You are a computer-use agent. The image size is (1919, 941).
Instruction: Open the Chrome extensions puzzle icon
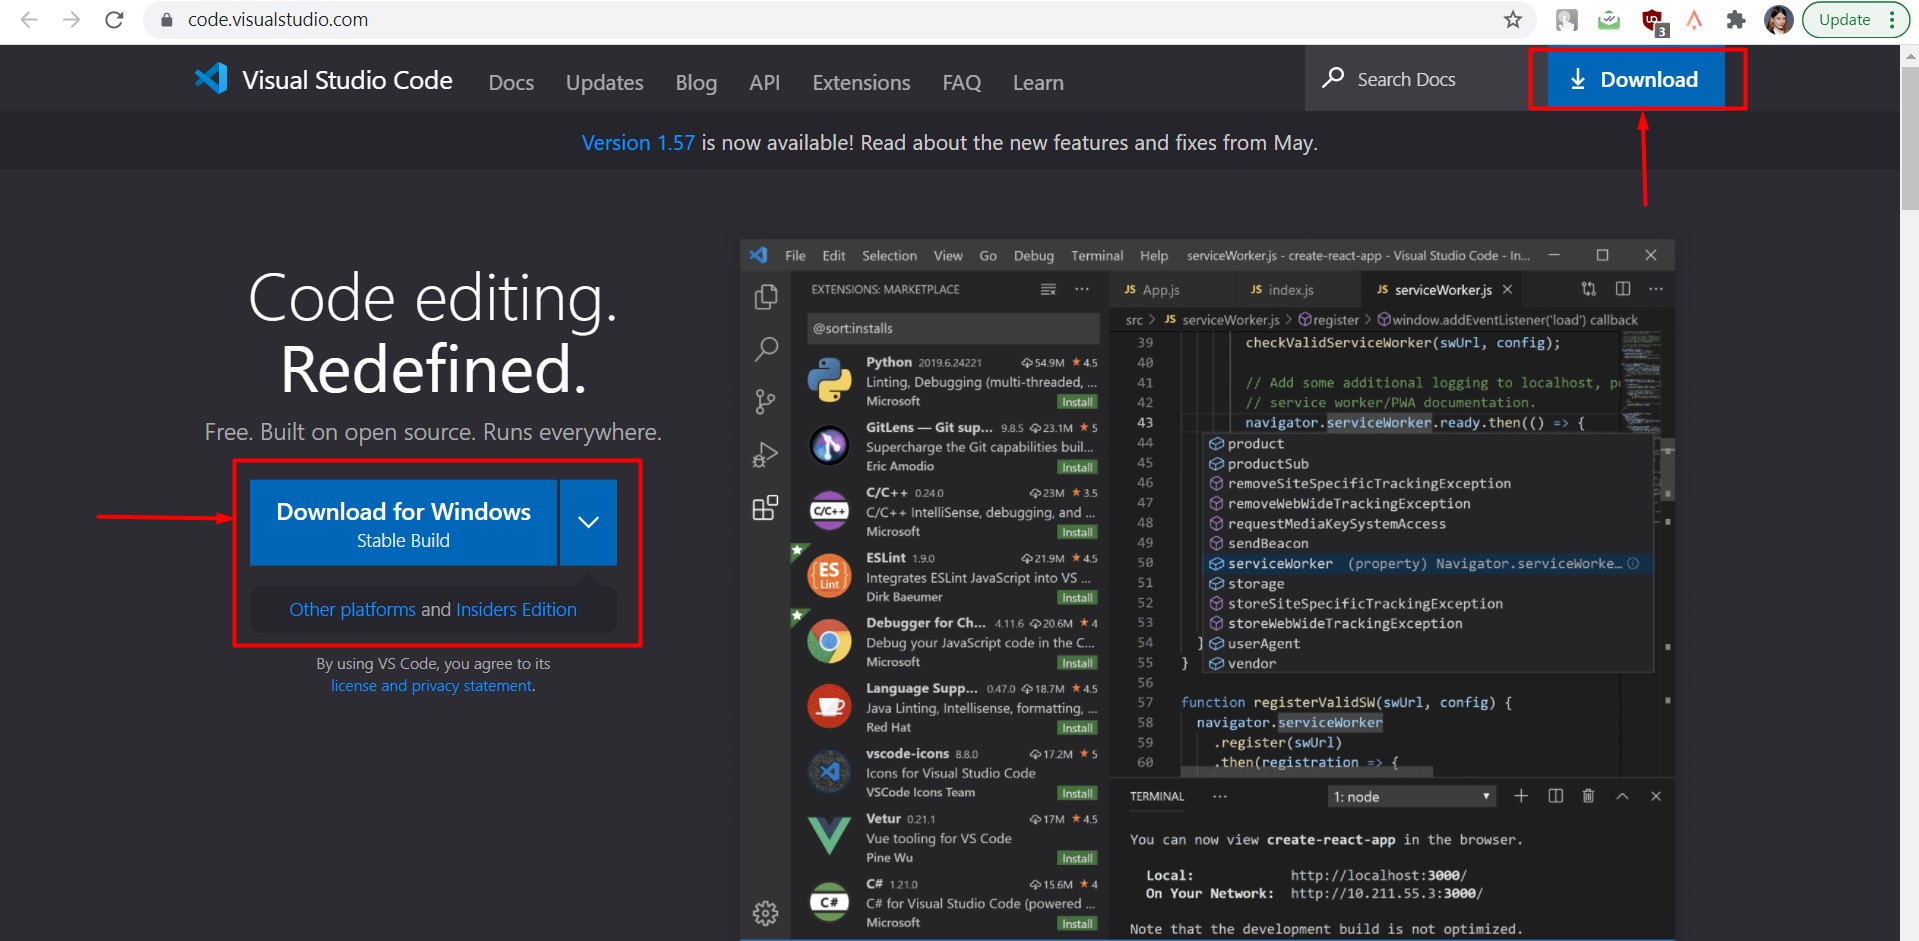tap(1736, 19)
